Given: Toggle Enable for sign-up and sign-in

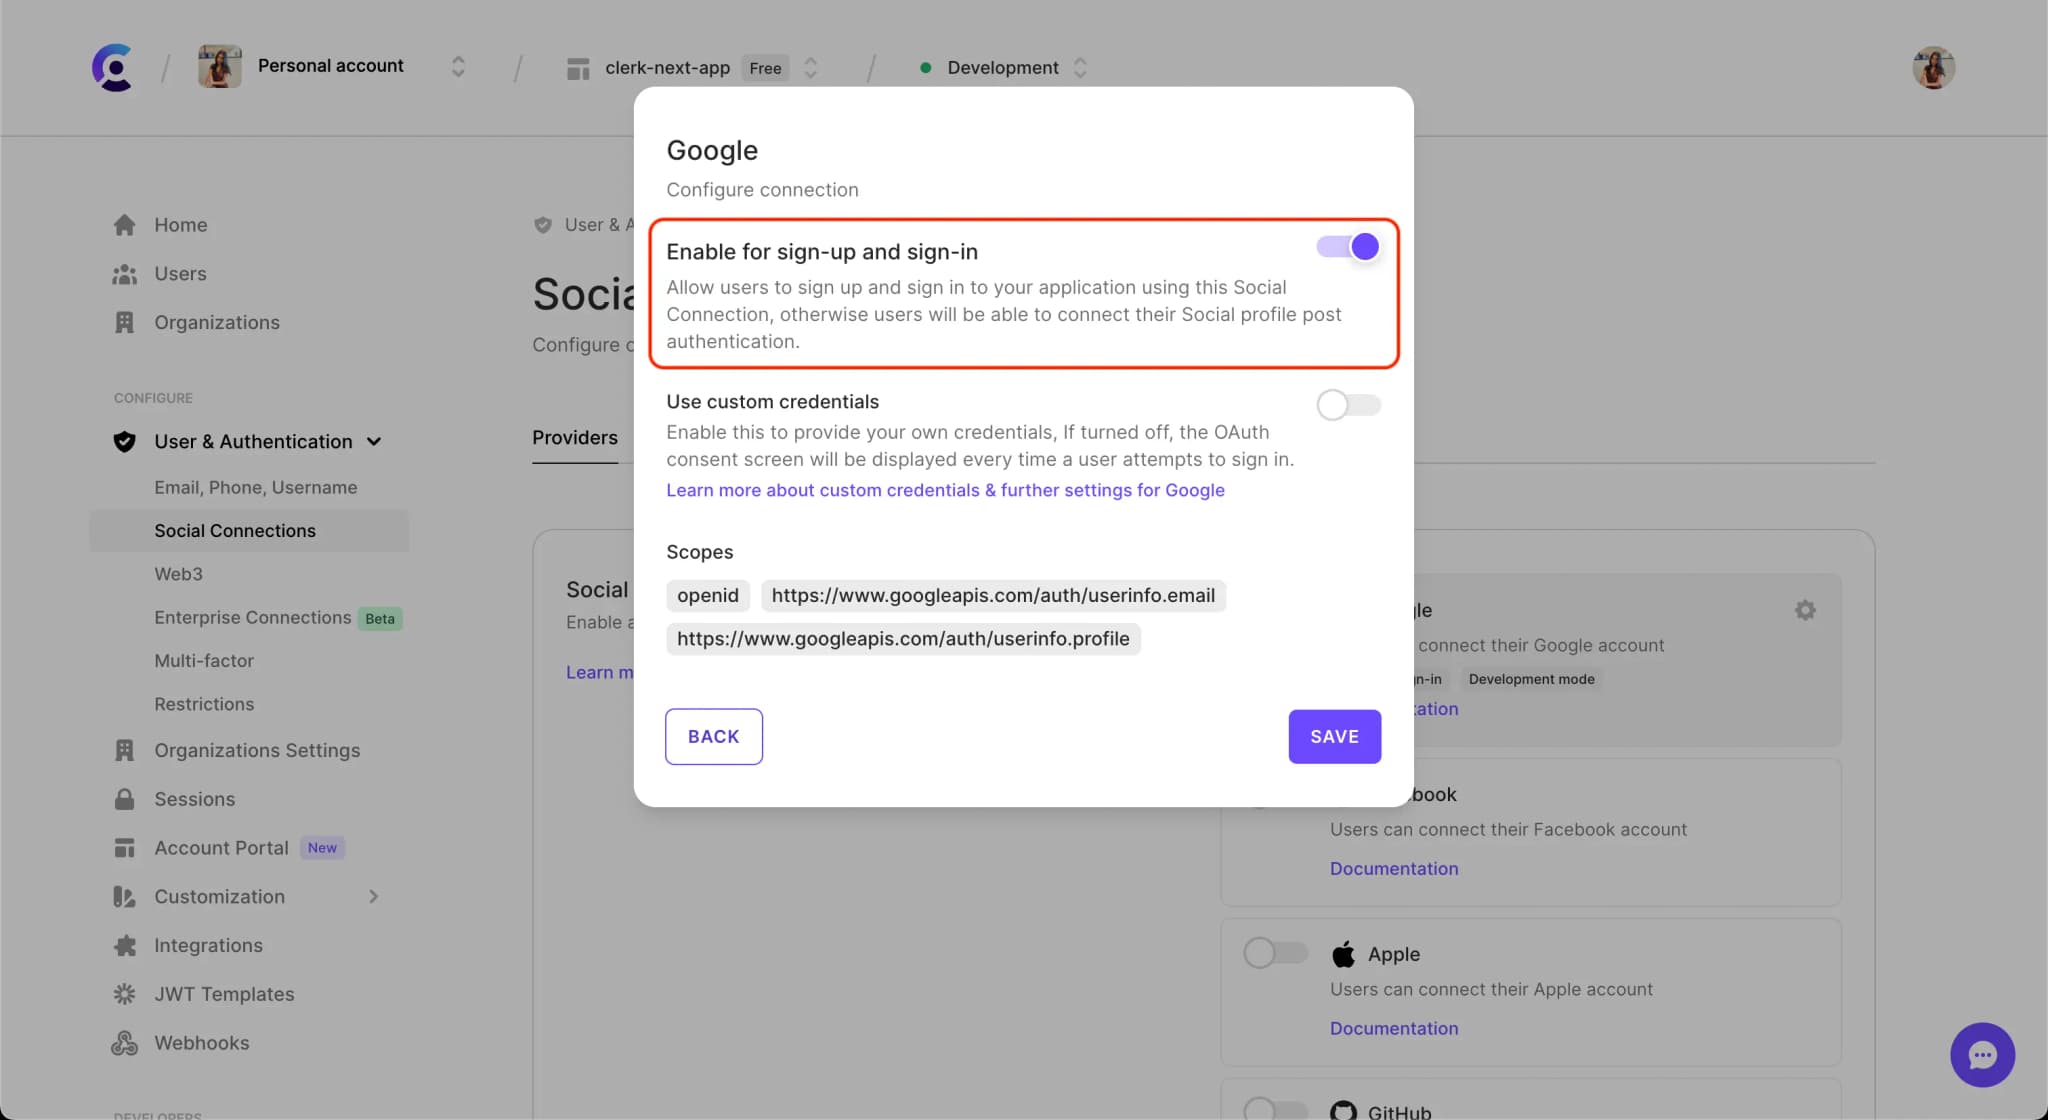Looking at the screenshot, I should point(1347,247).
